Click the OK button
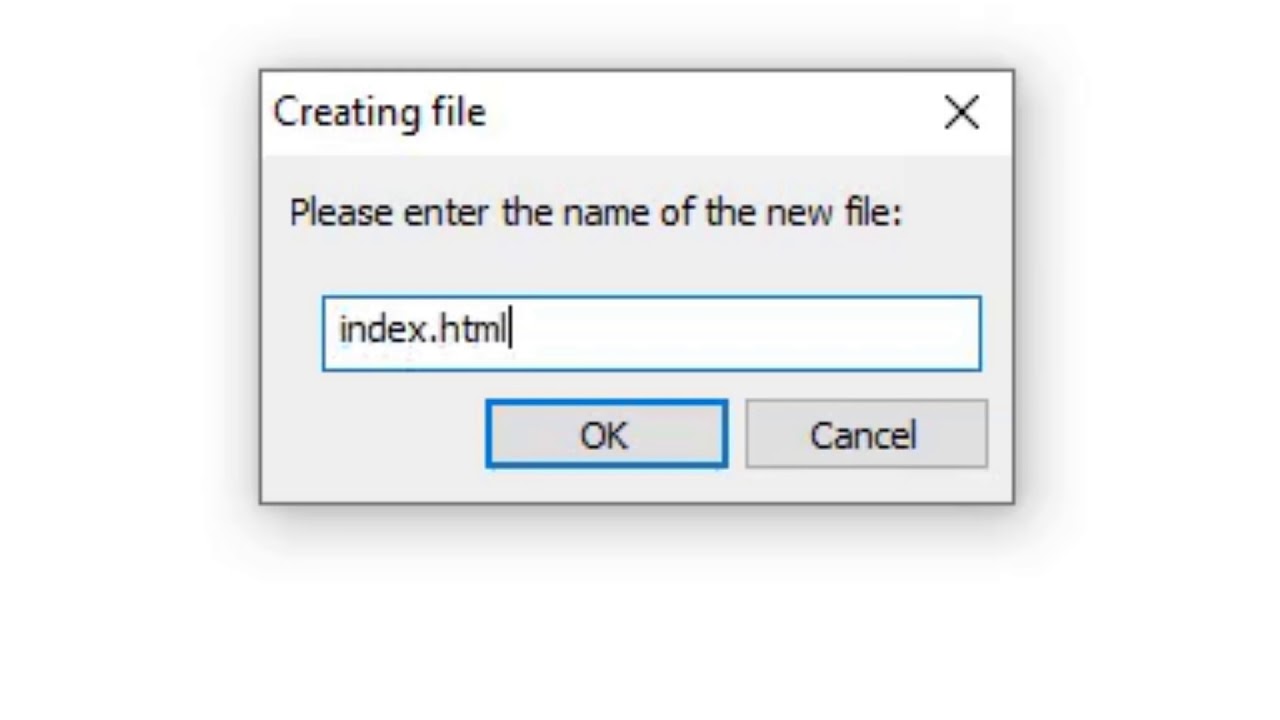1280x720 pixels. pyautogui.click(x=606, y=434)
